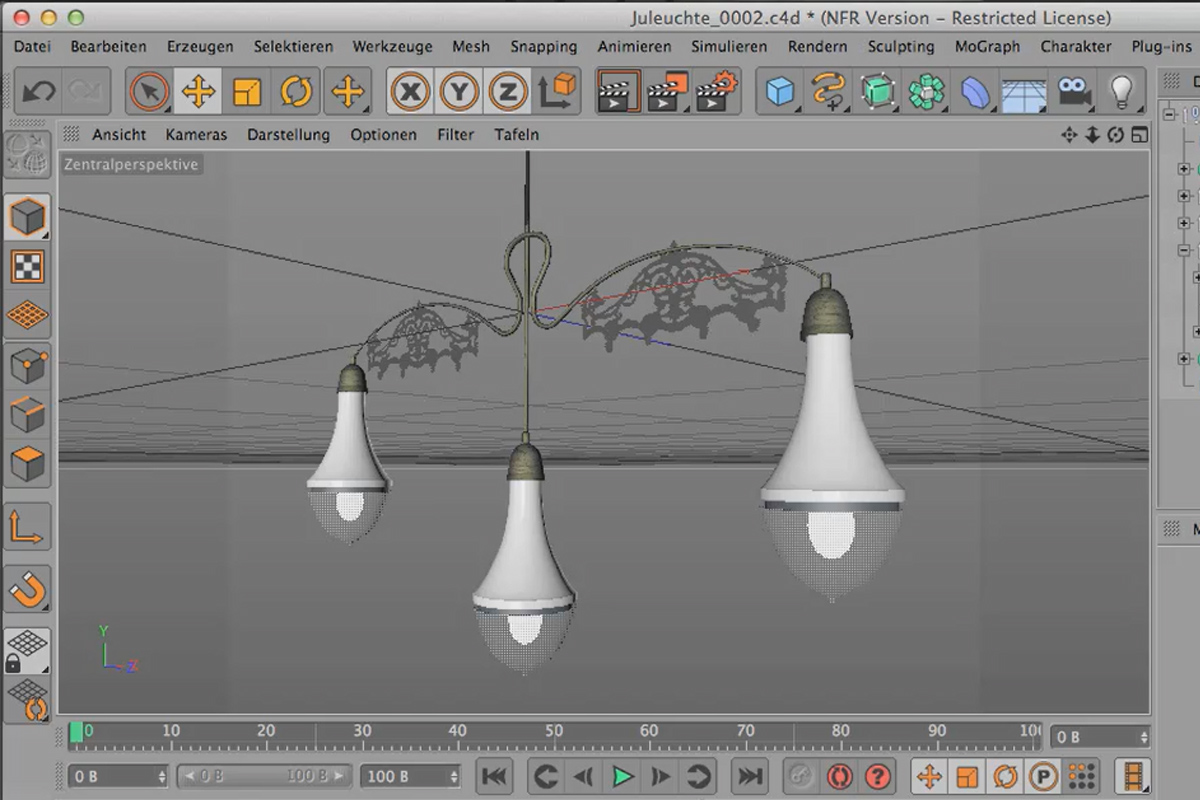Step to the previous frame
This screenshot has height=800, width=1200.
(583, 775)
